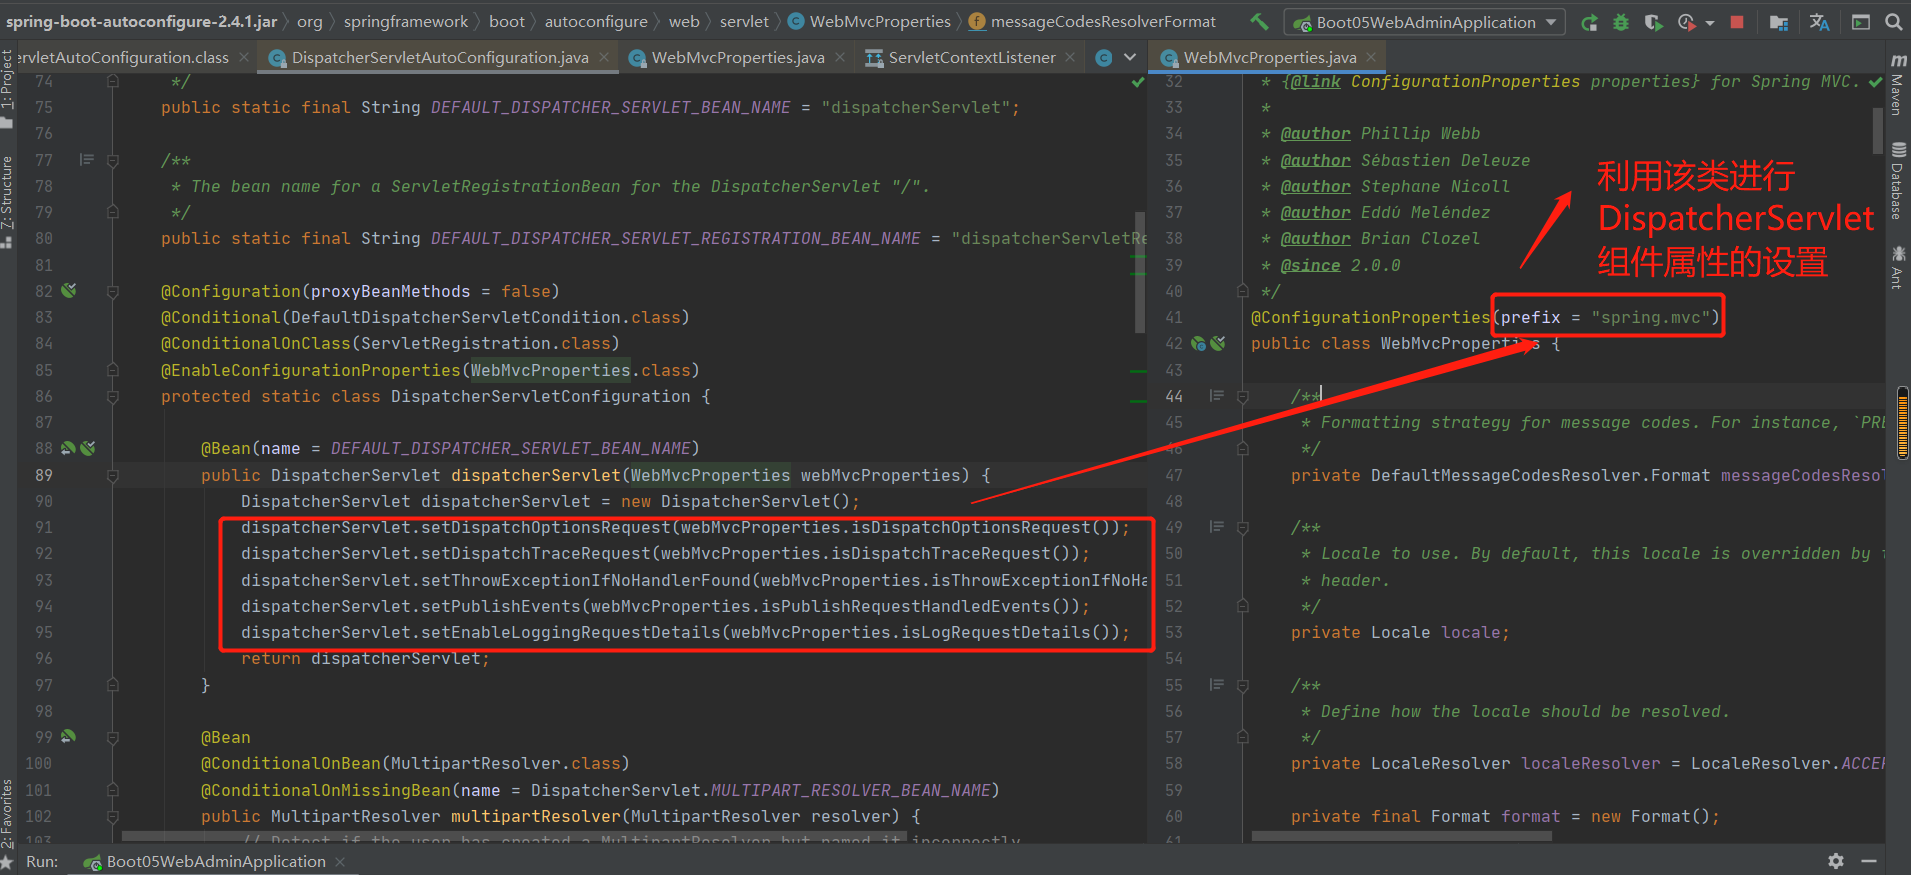Run with Coverage using the shield icon

click(1653, 22)
